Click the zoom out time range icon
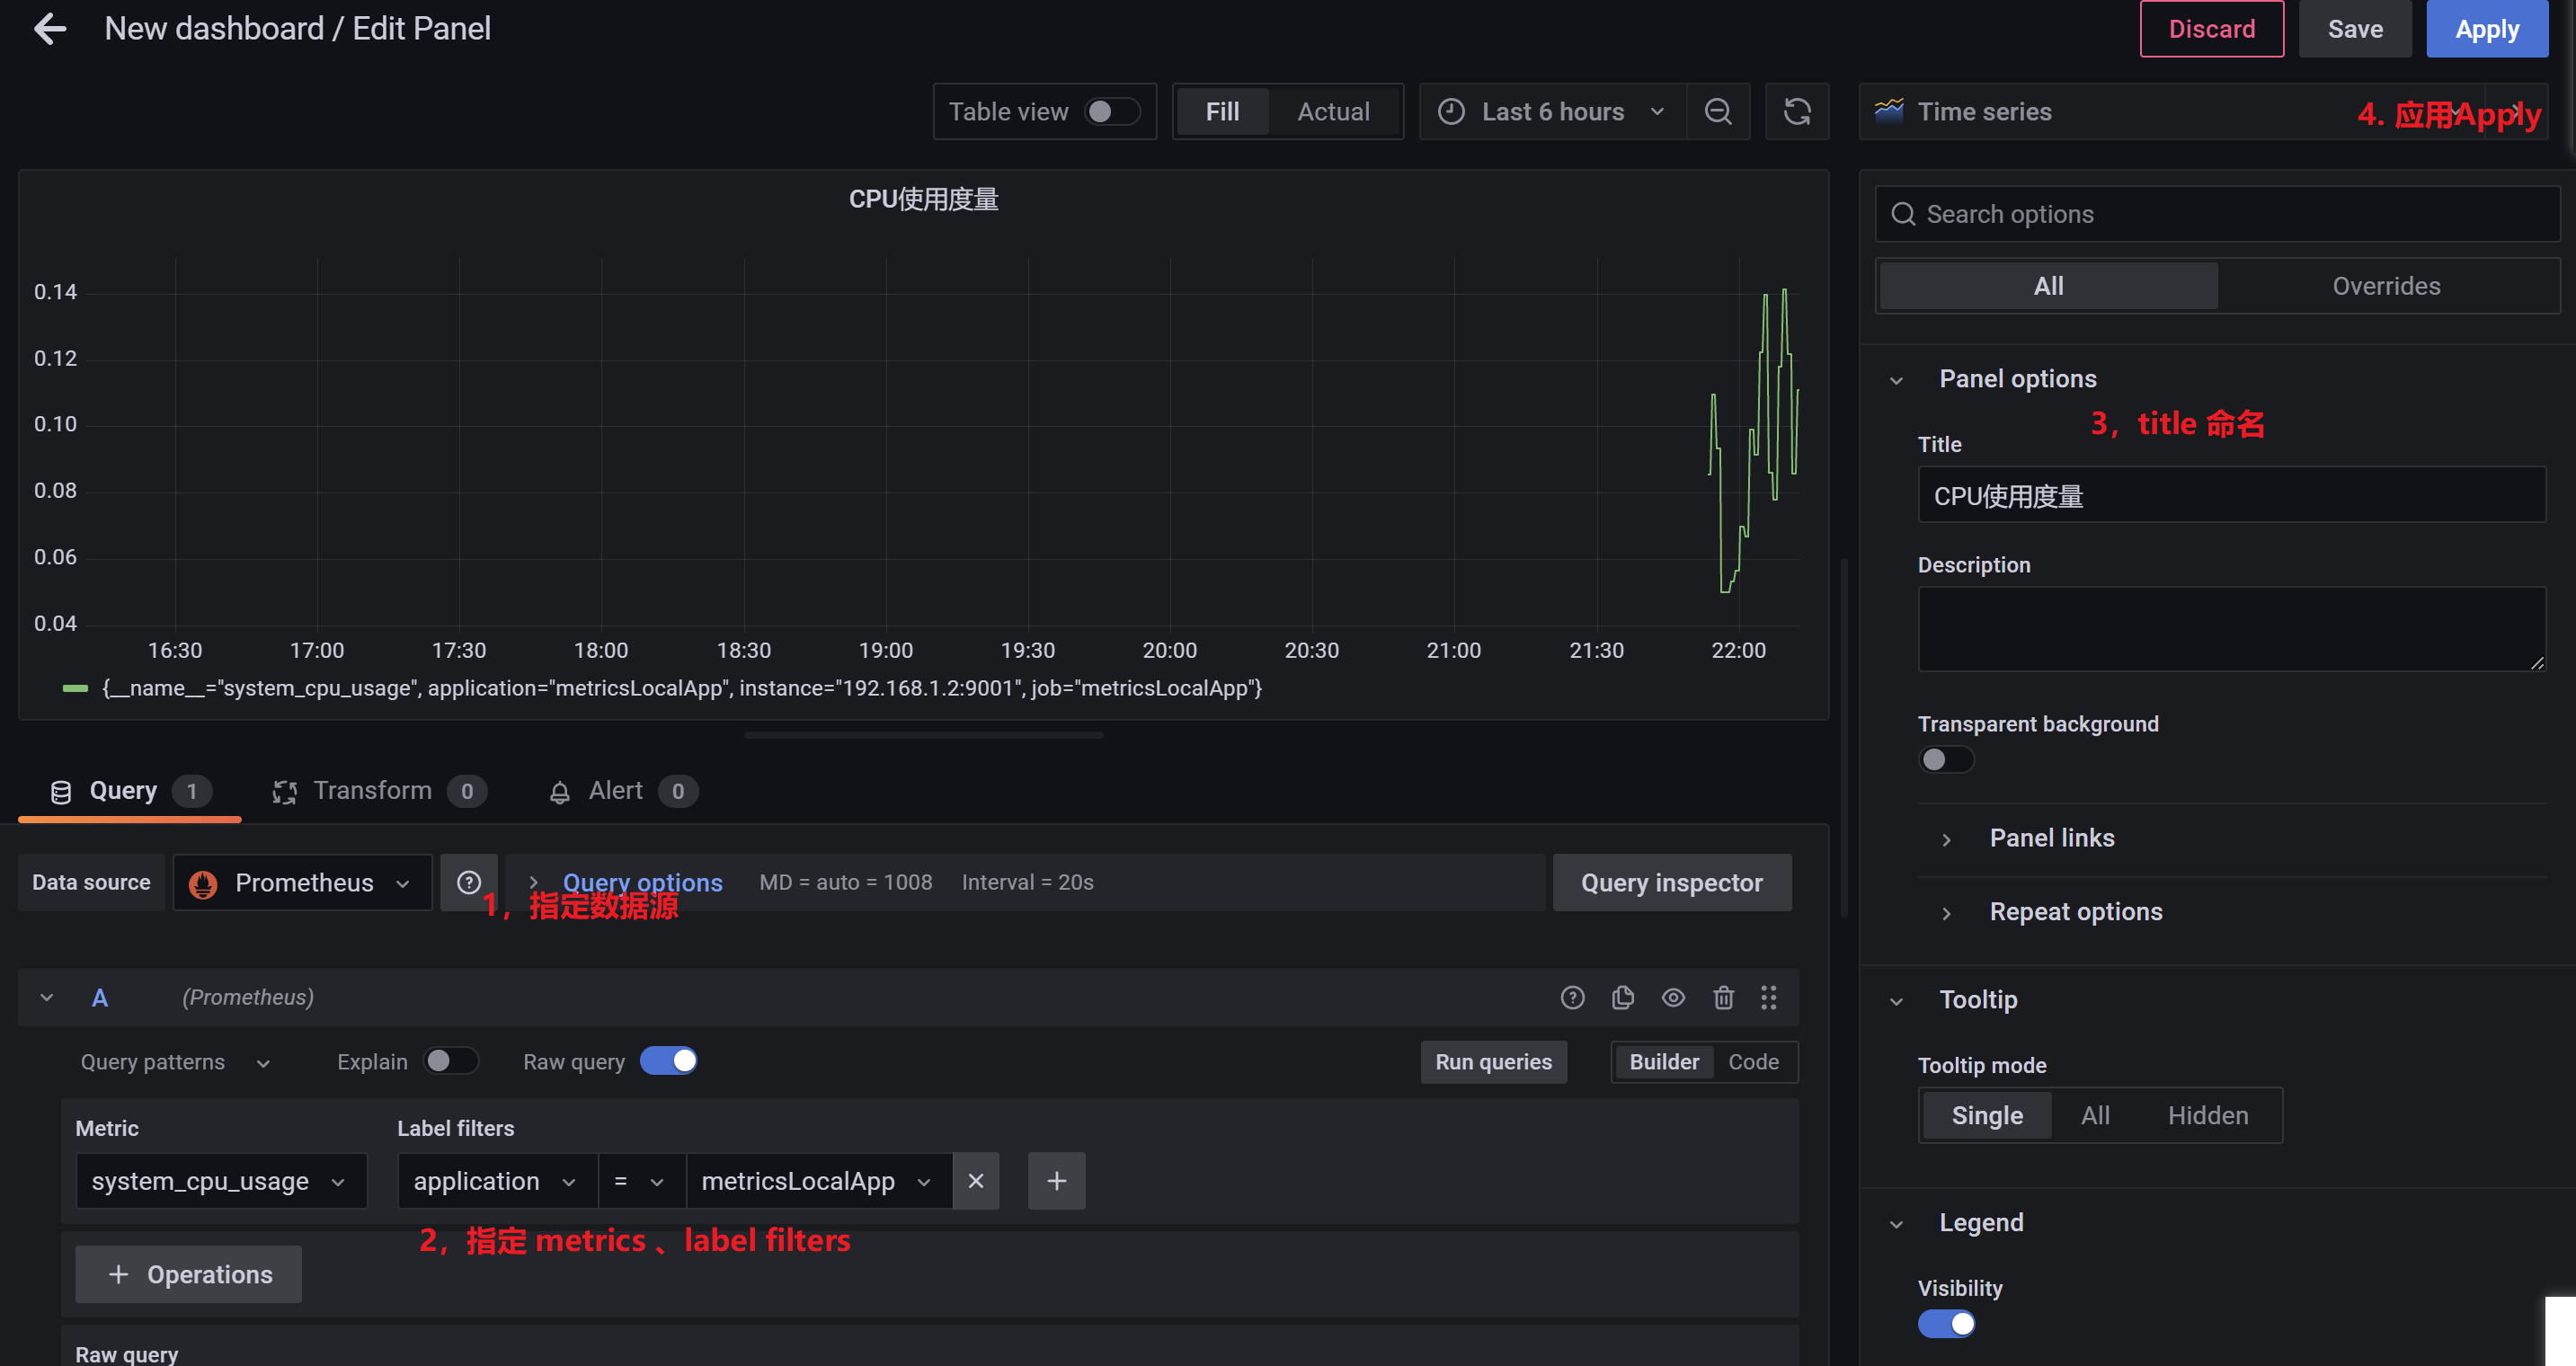Viewport: 2576px width, 1366px height. coord(1718,112)
